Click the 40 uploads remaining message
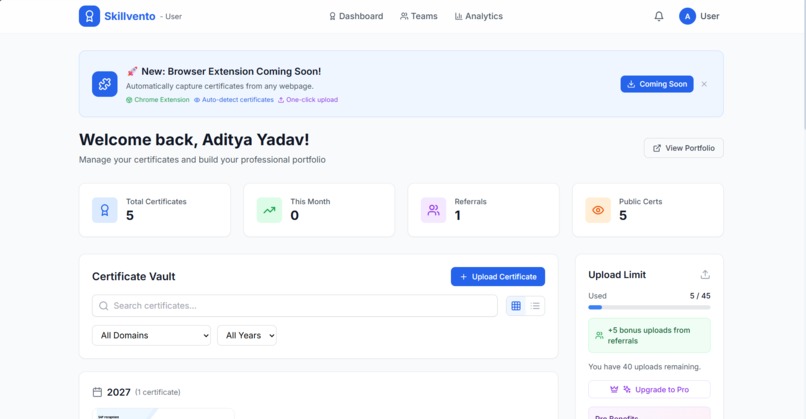 click(x=645, y=367)
